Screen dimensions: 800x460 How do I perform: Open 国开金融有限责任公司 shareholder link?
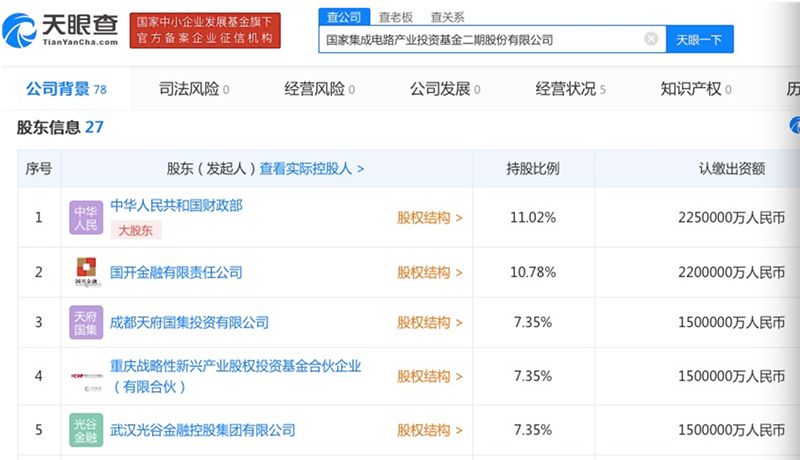click(177, 272)
